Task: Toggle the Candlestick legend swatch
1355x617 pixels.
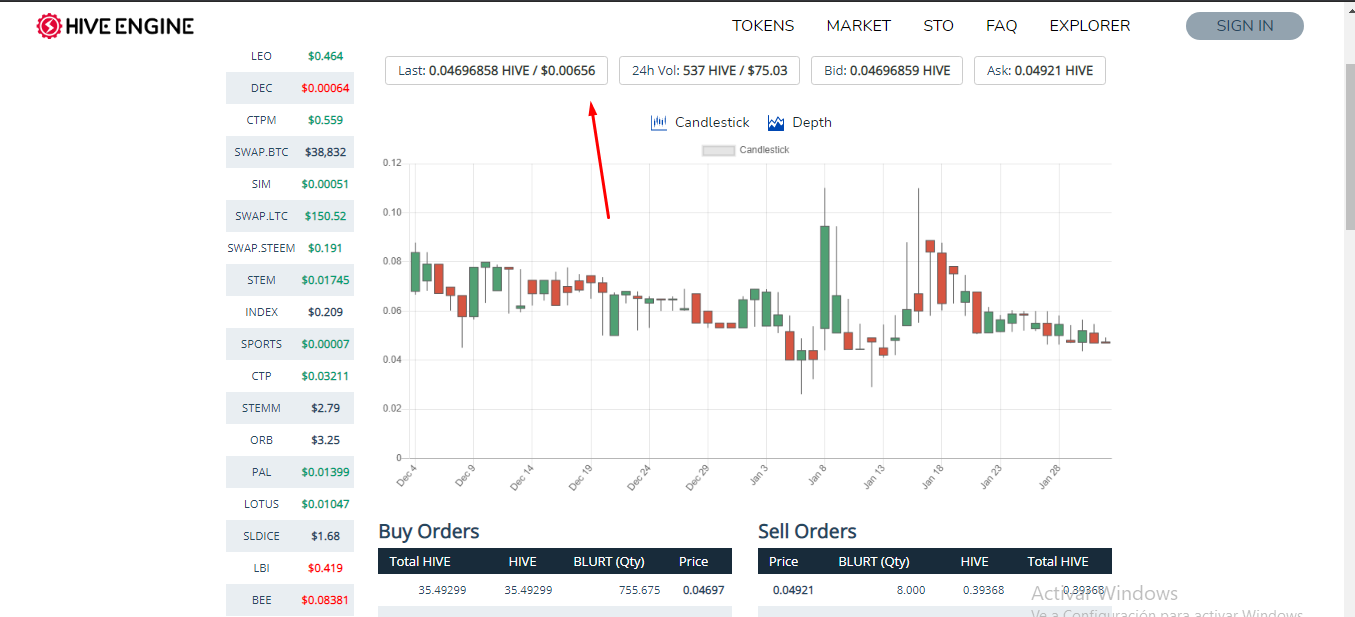Action: point(718,150)
